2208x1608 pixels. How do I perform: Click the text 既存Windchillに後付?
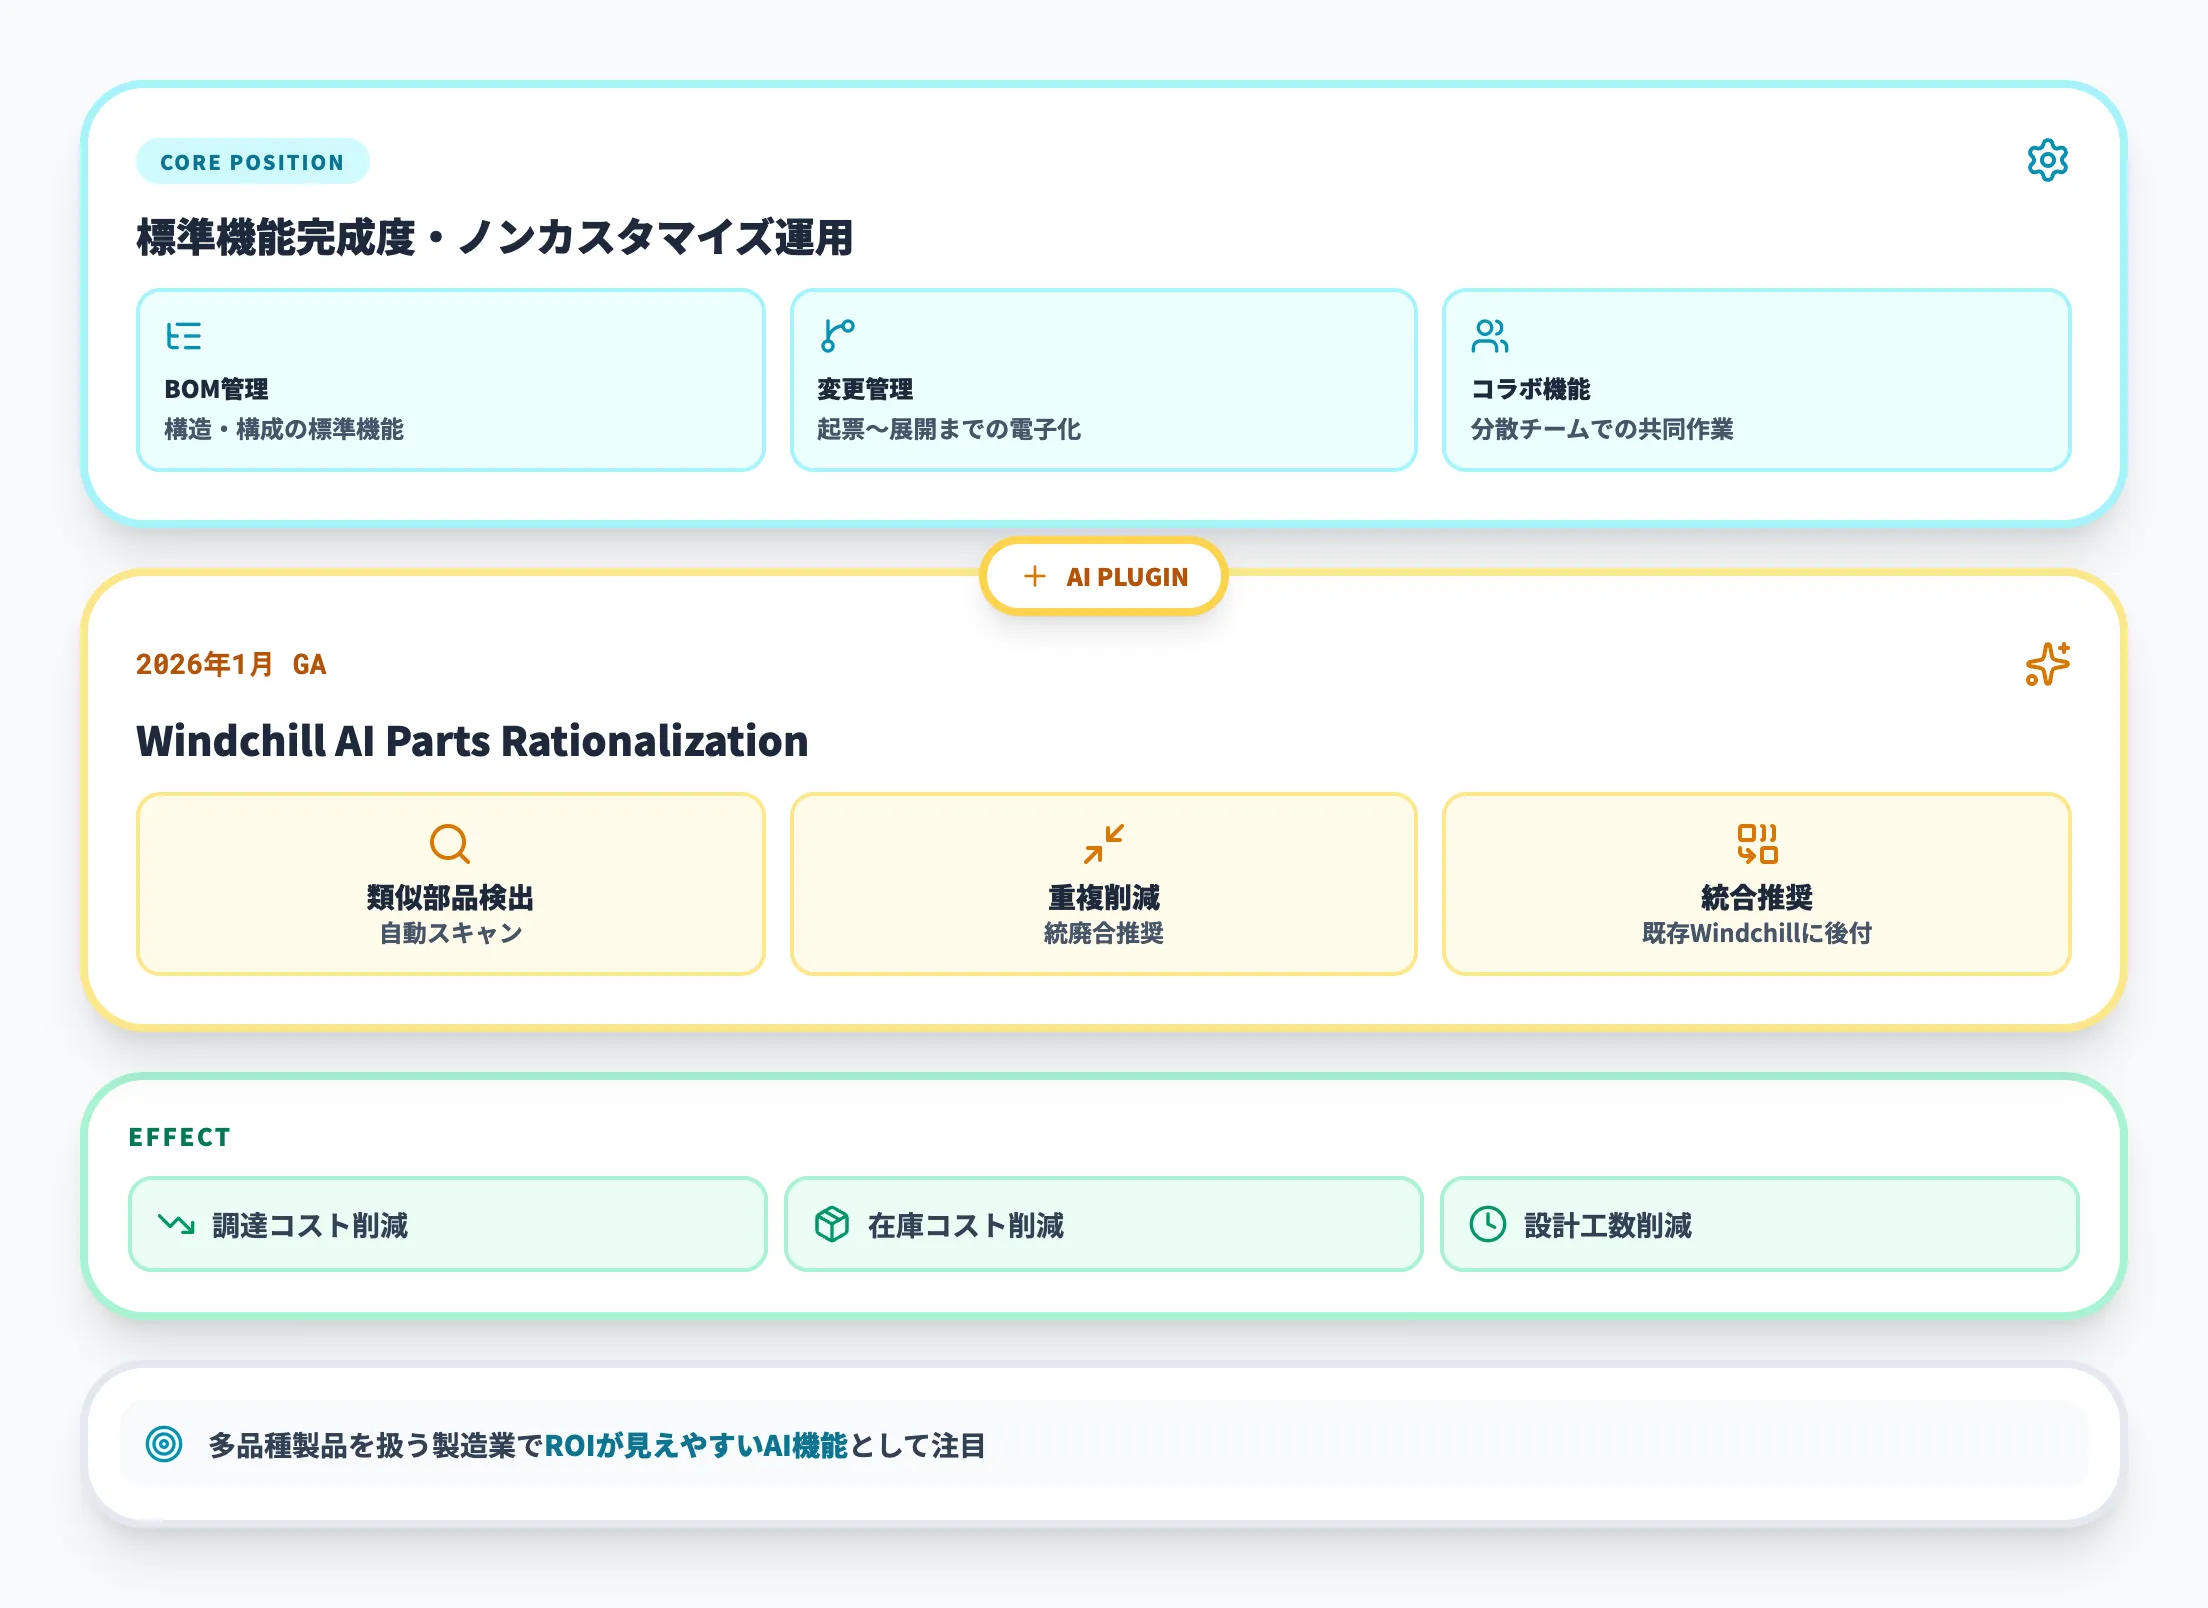click(1757, 933)
